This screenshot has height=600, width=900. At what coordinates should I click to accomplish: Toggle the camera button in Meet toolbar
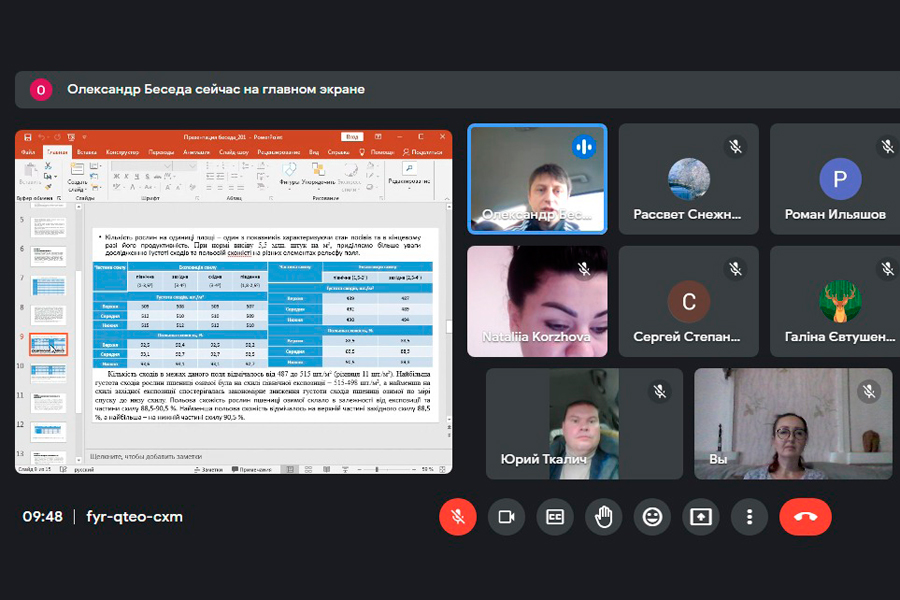(x=506, y=517)
